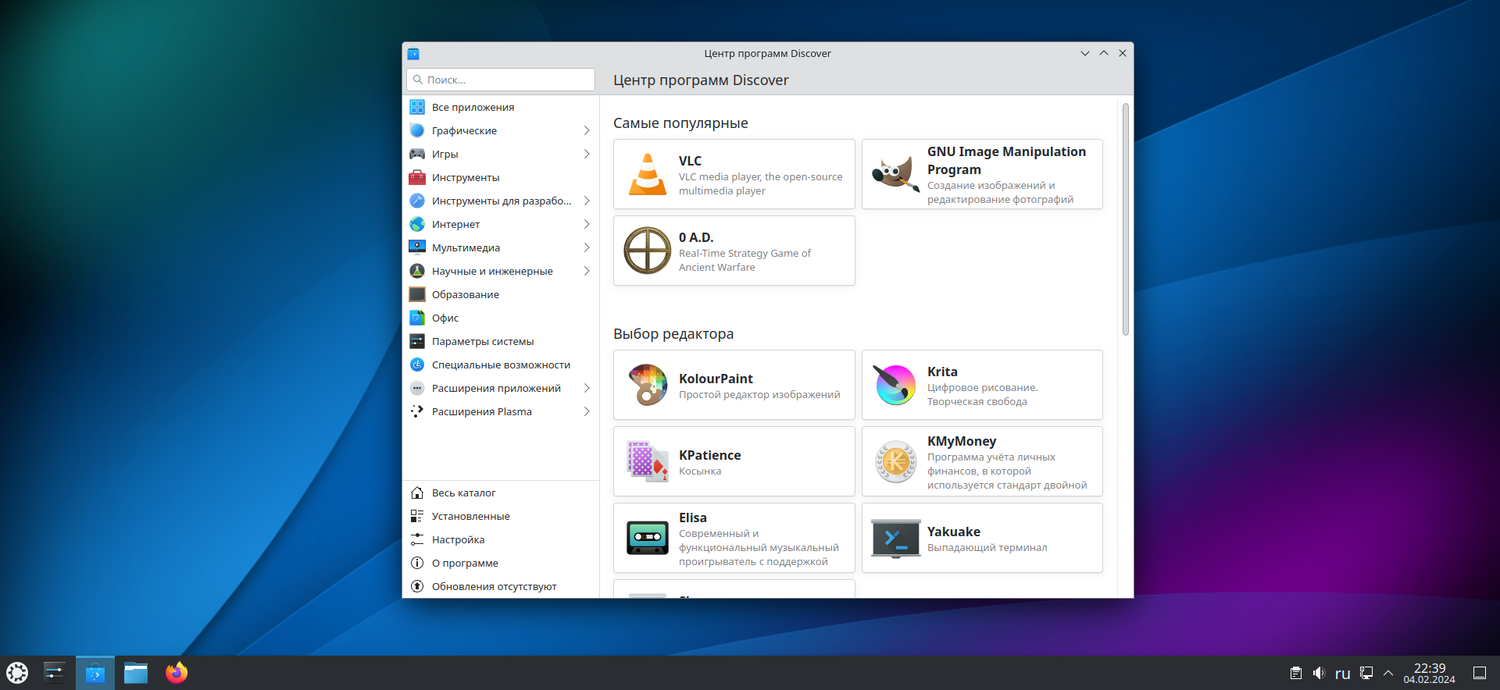Click the KPatience cards icon
Image resolution: width=1500 pixels, height=690 pixels.
pos(647,462)
